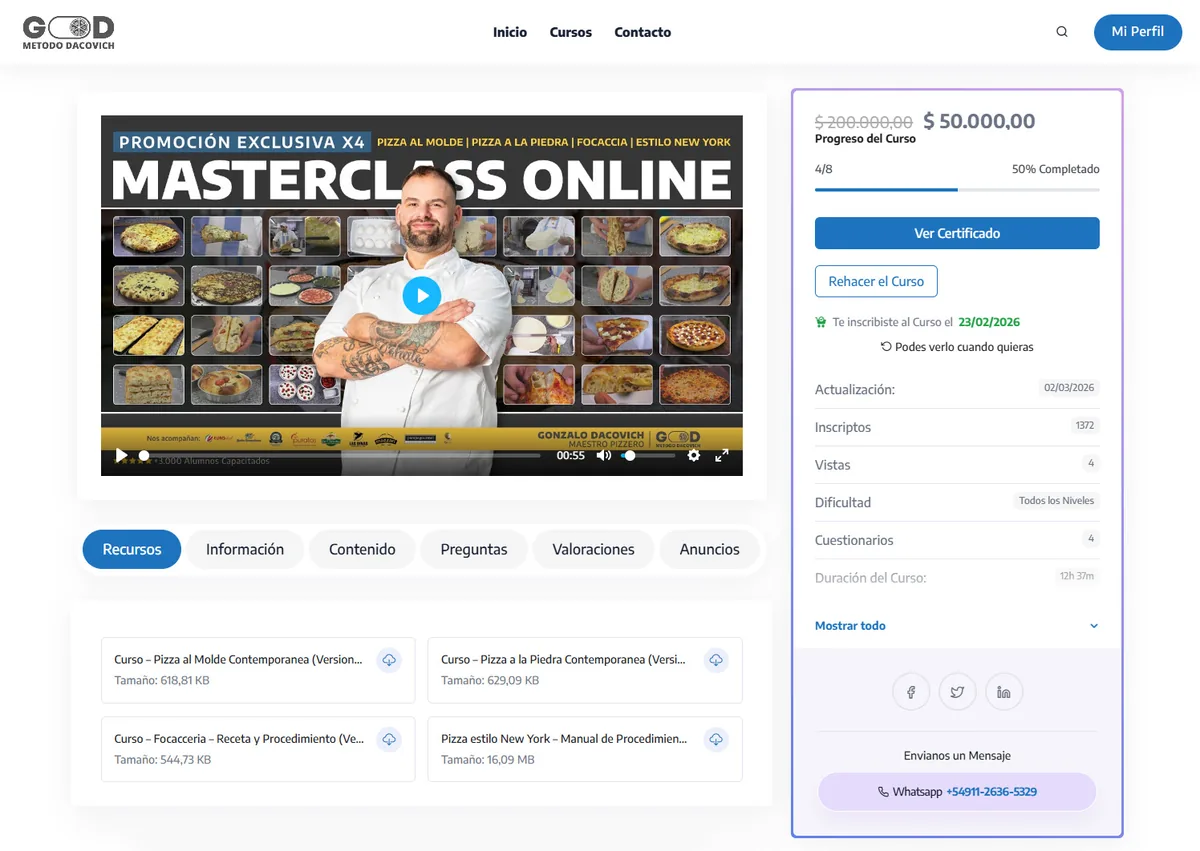Switch to the Información tab
Viewport: 1200px width, 851px height.
[245, 549]
